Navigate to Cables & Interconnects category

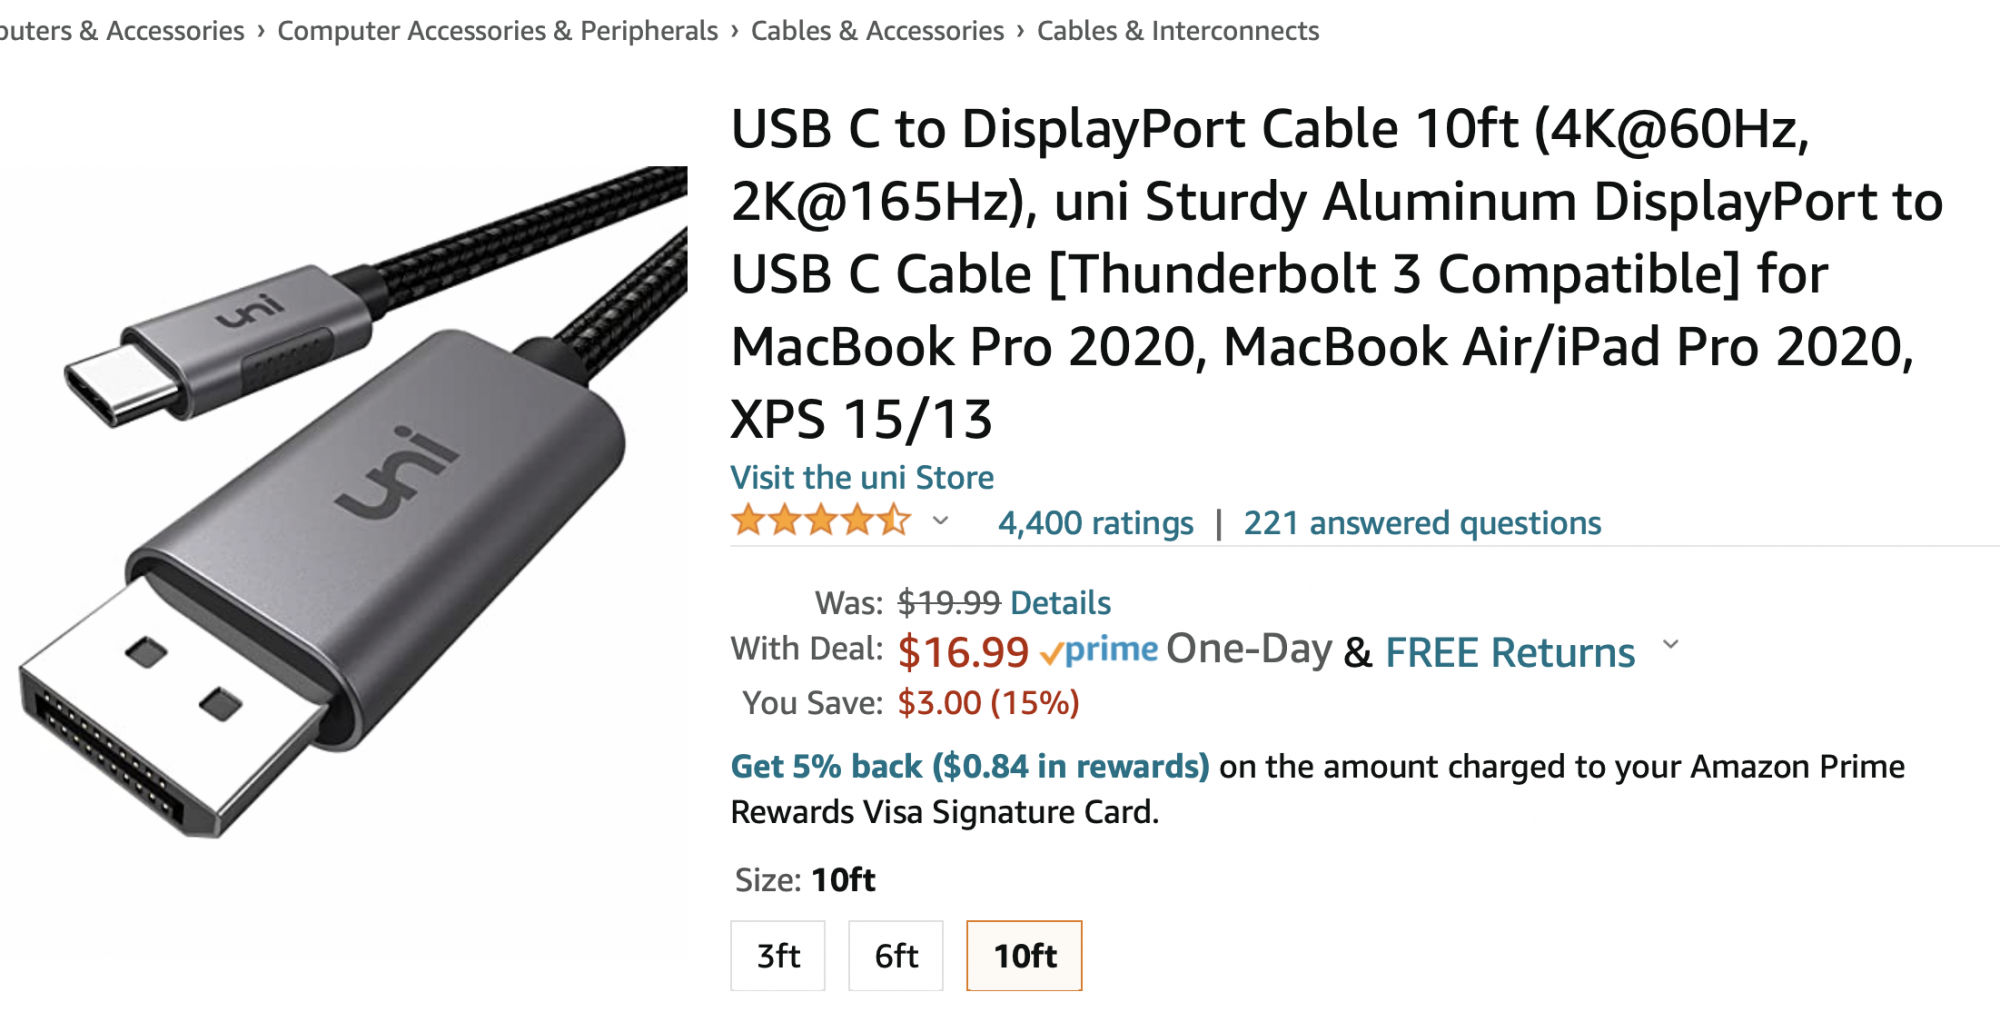click(1178, 31)
